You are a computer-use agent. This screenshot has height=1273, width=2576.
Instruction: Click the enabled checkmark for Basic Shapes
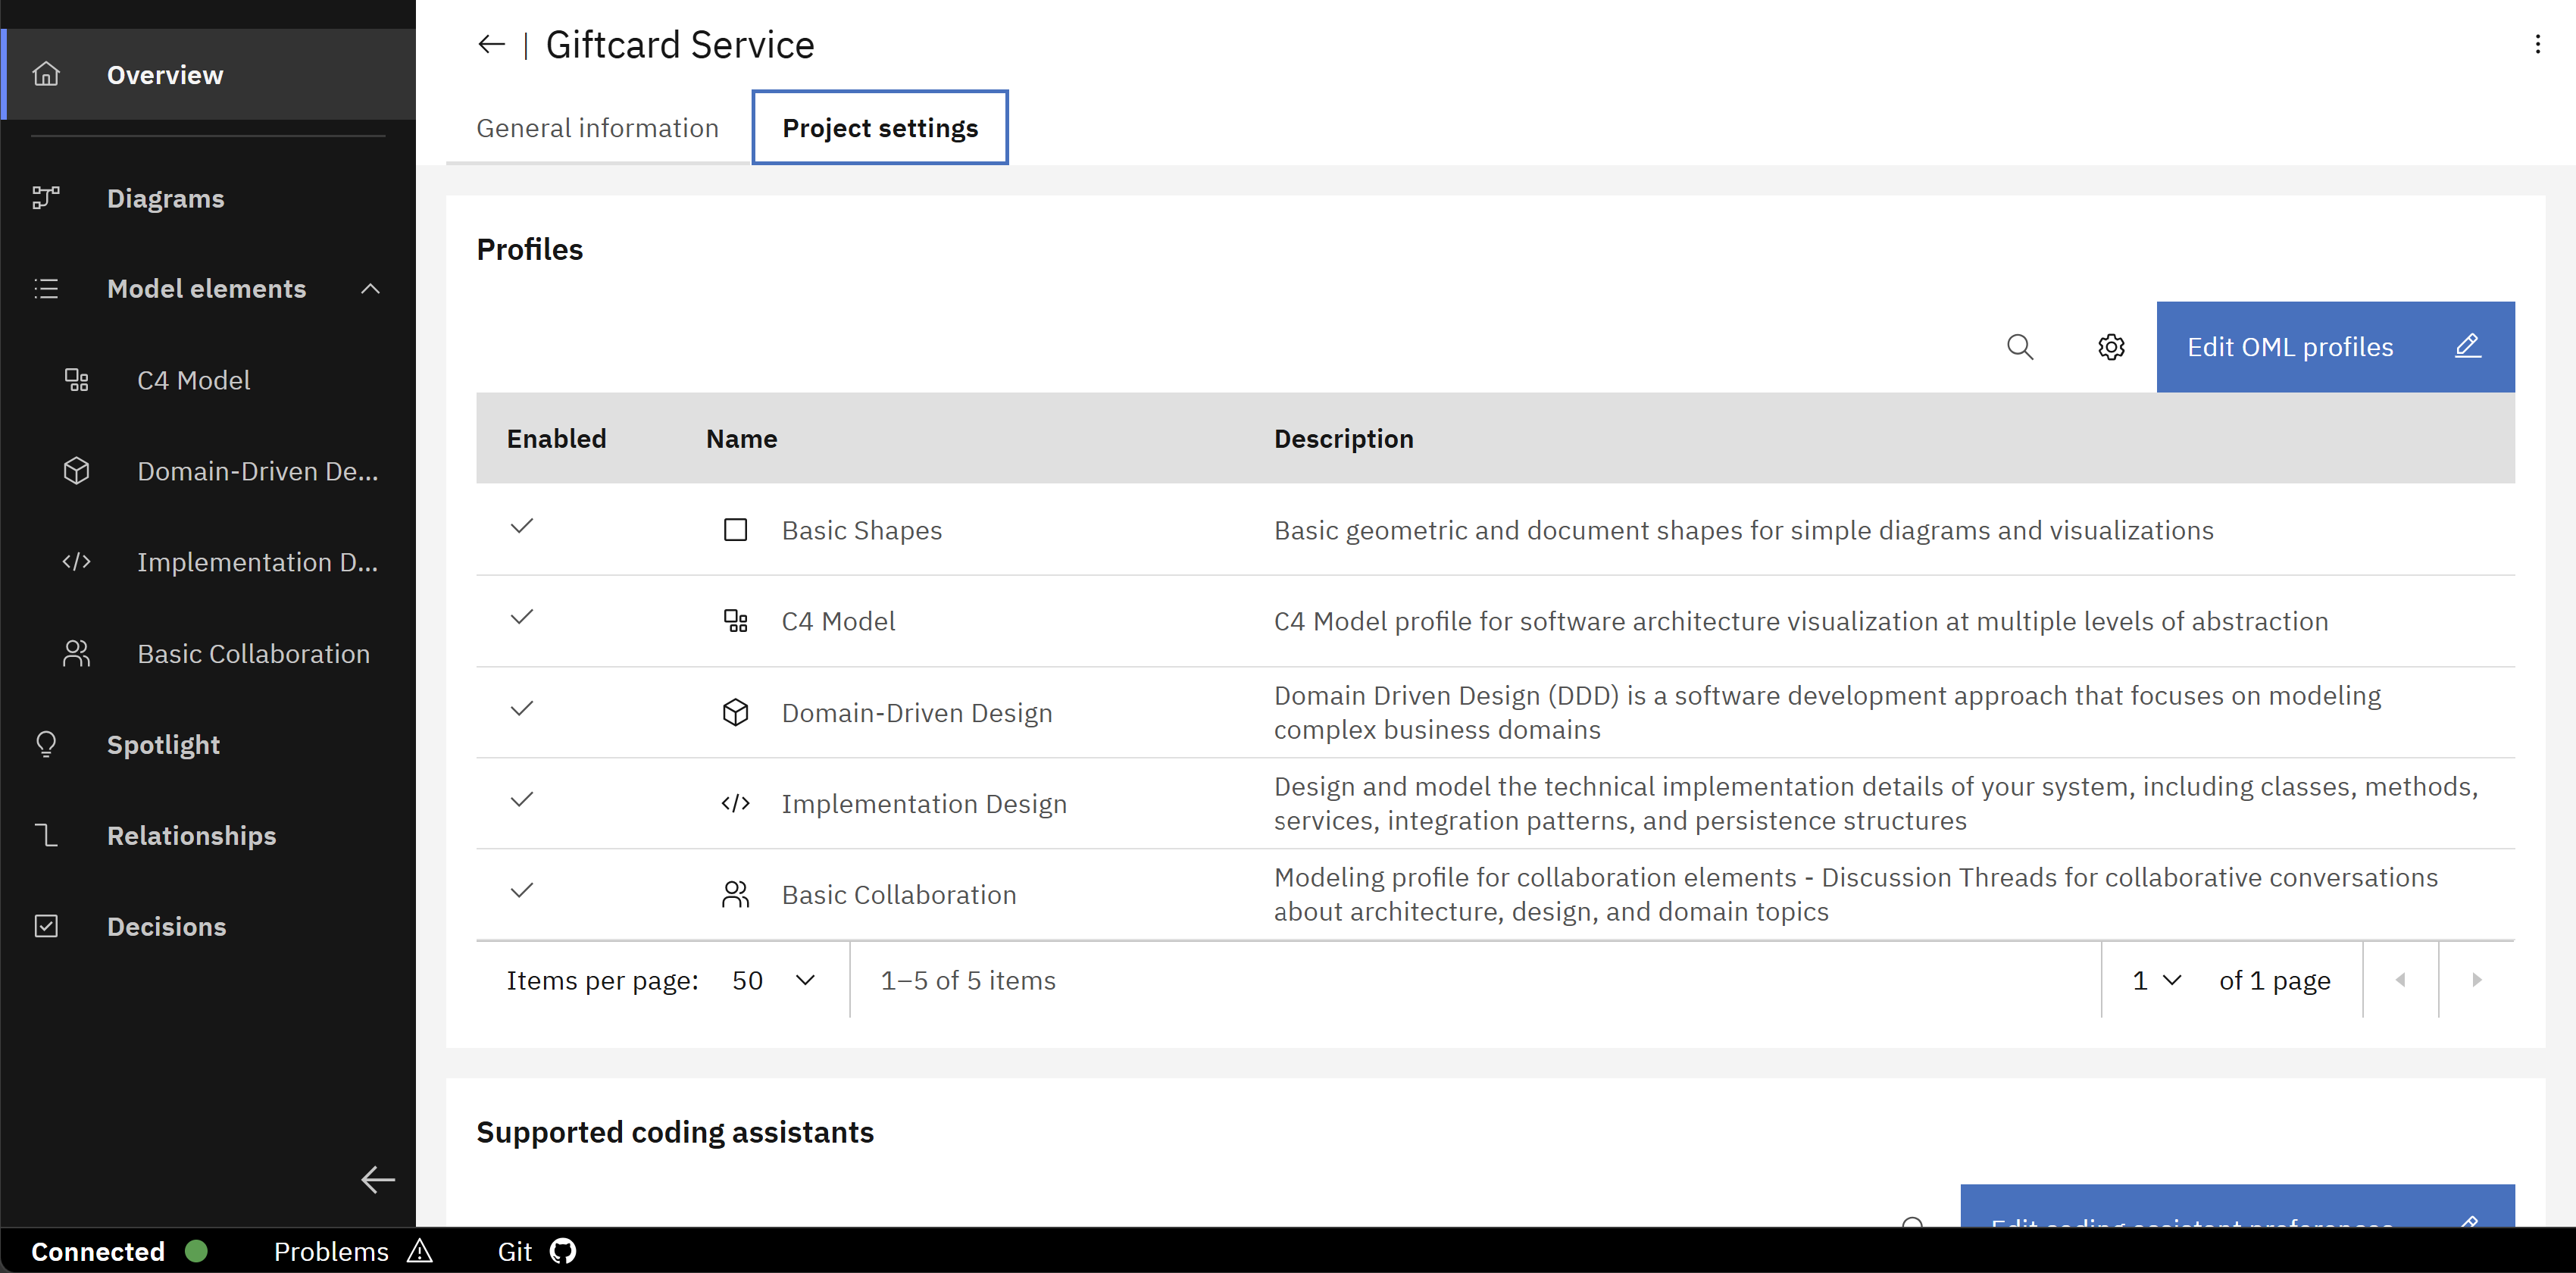[x=522, y=526]
